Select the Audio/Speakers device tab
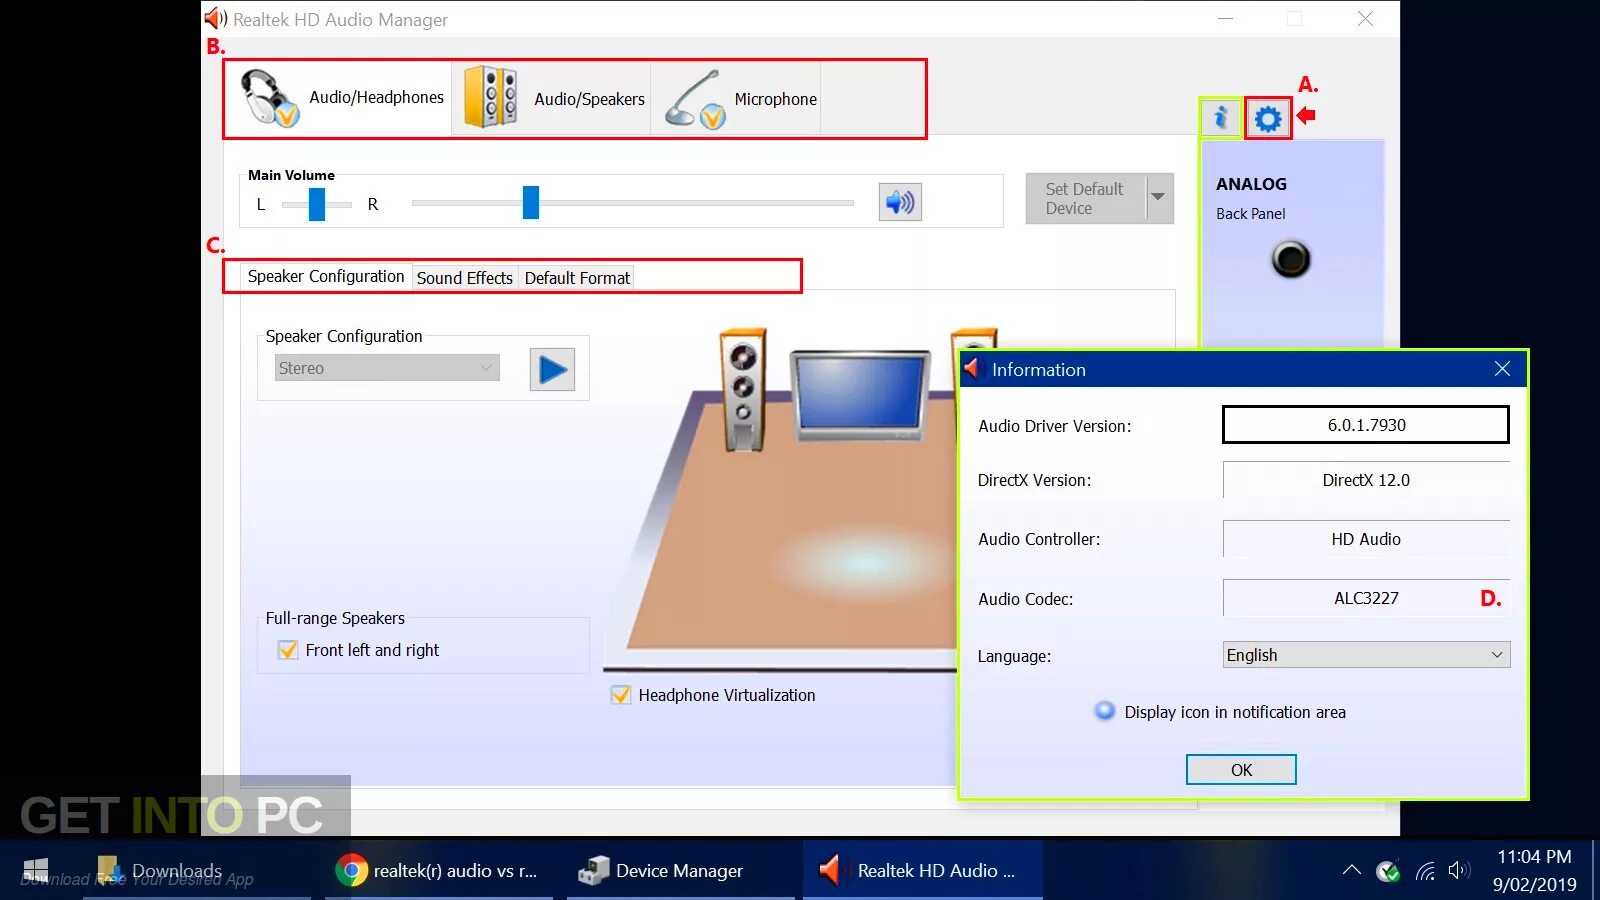The width and height of the screenshot is (1600, 900). (x=552, y=99)
